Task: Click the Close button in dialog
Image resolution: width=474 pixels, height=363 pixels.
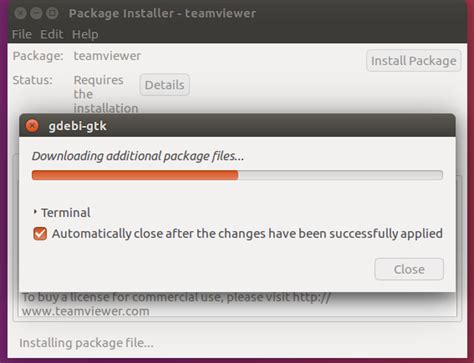Action: click(409, 269)
